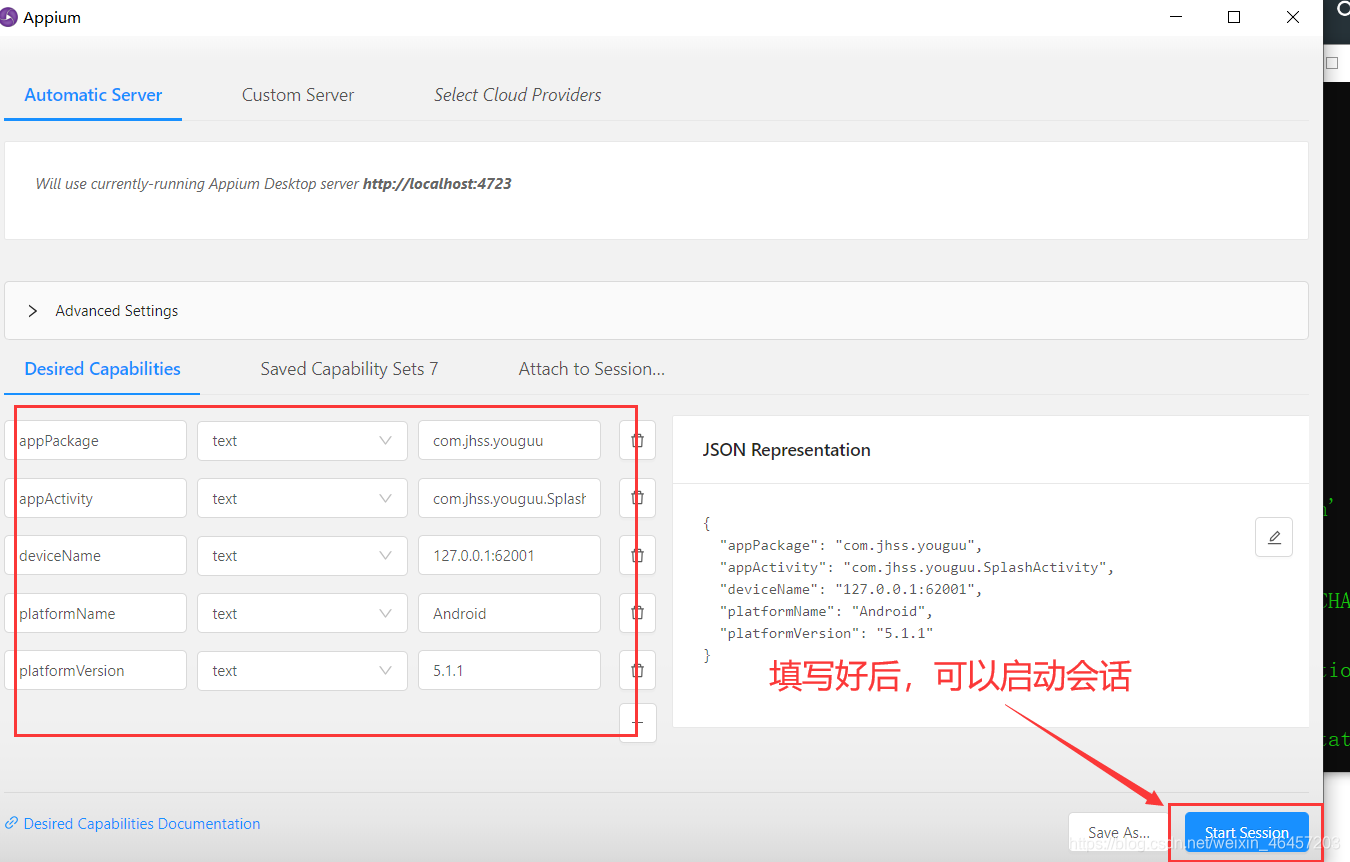Click the "appActivity" line in JSON
The image size is (1350, 862).
click(916, 567)
